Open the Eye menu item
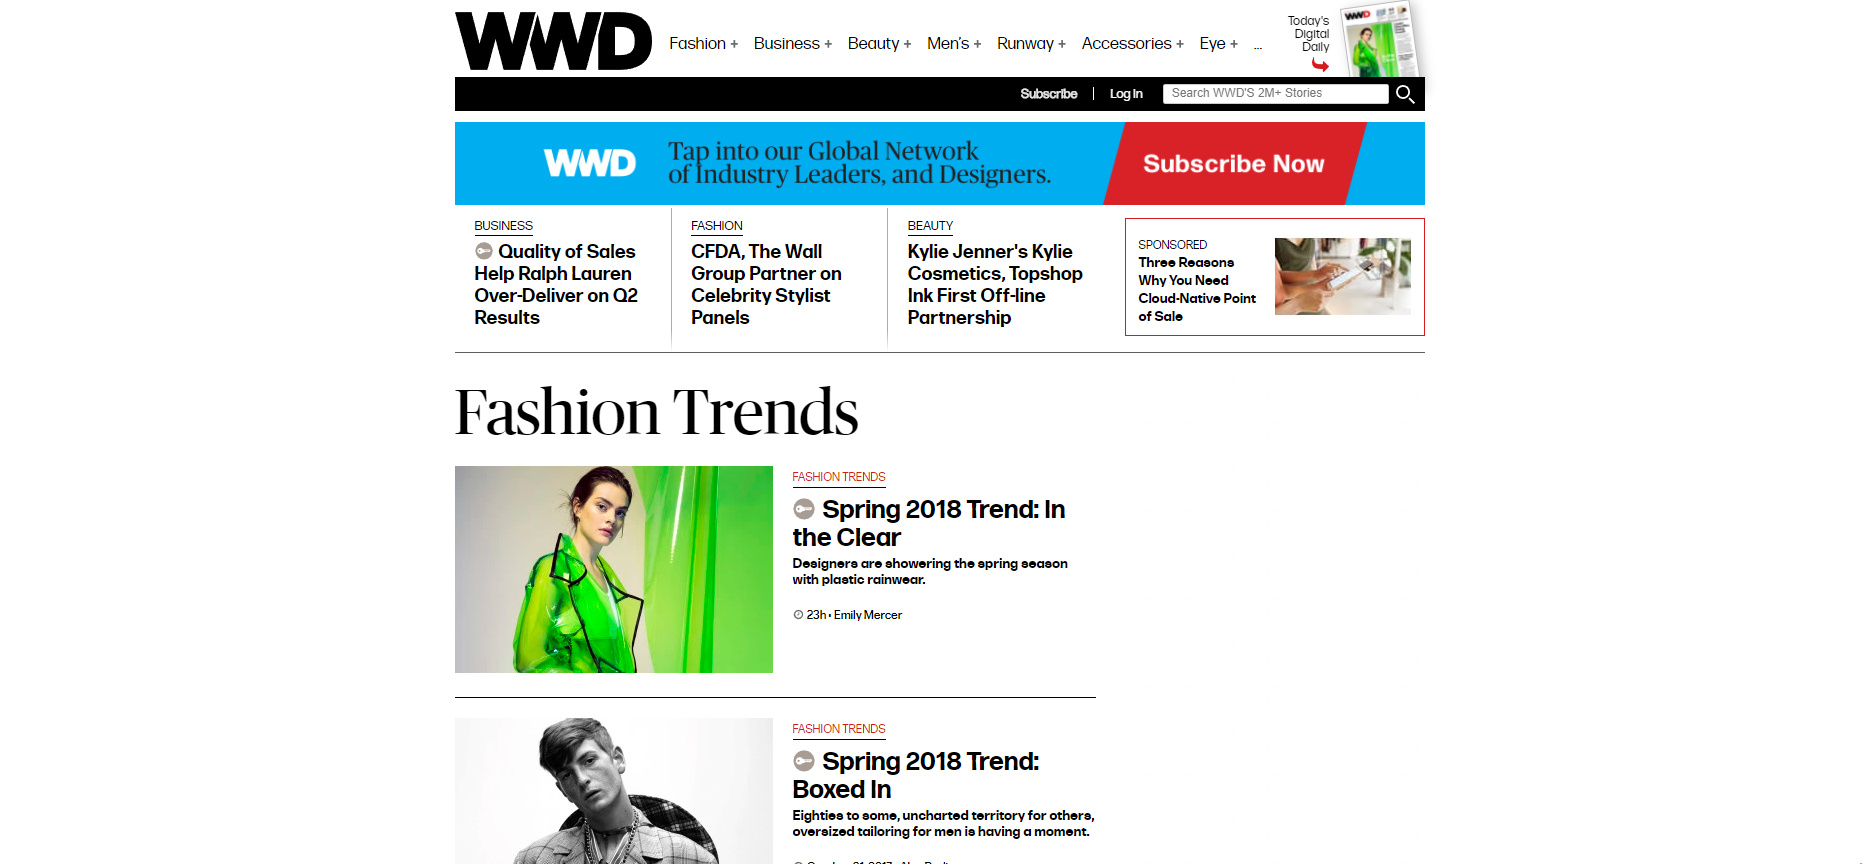 pos(1219,44)
